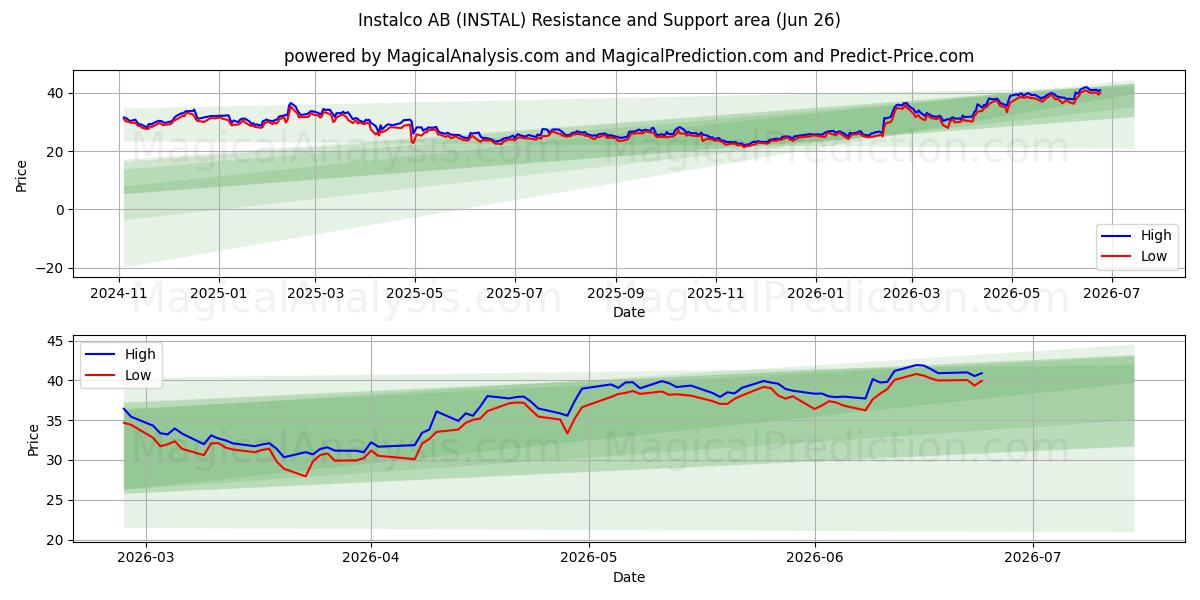The height and width of the screenshot is (600, 1200).
Task: Click the '2025-01' date tick label
Action: tap(218, 294)
